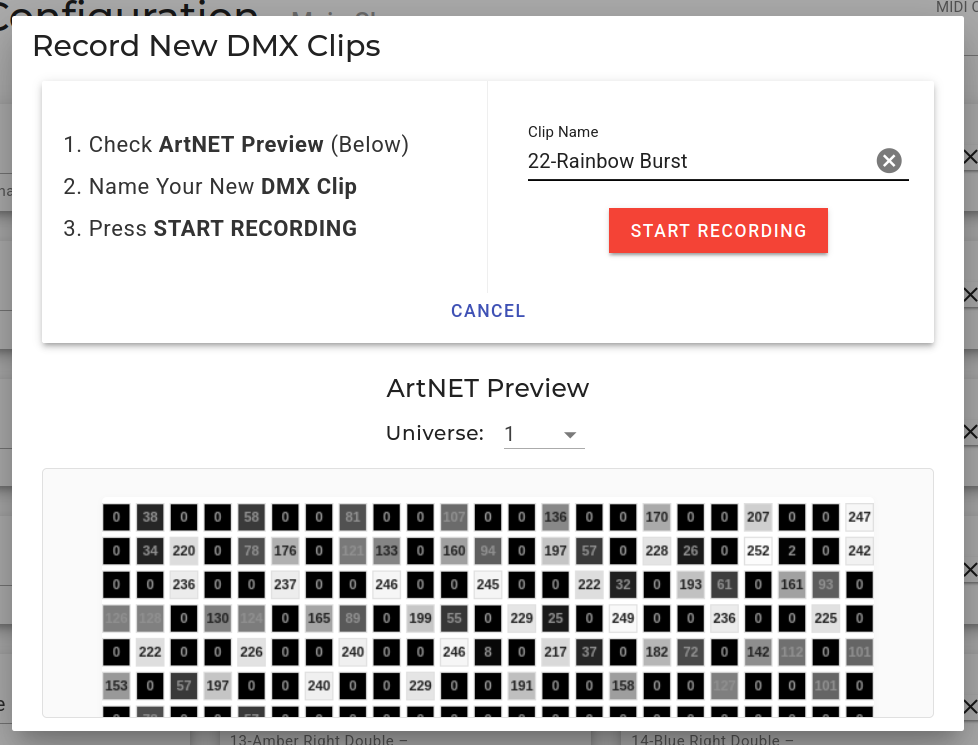
Task: Select the cell showing value 220
Action: point(184,551)
